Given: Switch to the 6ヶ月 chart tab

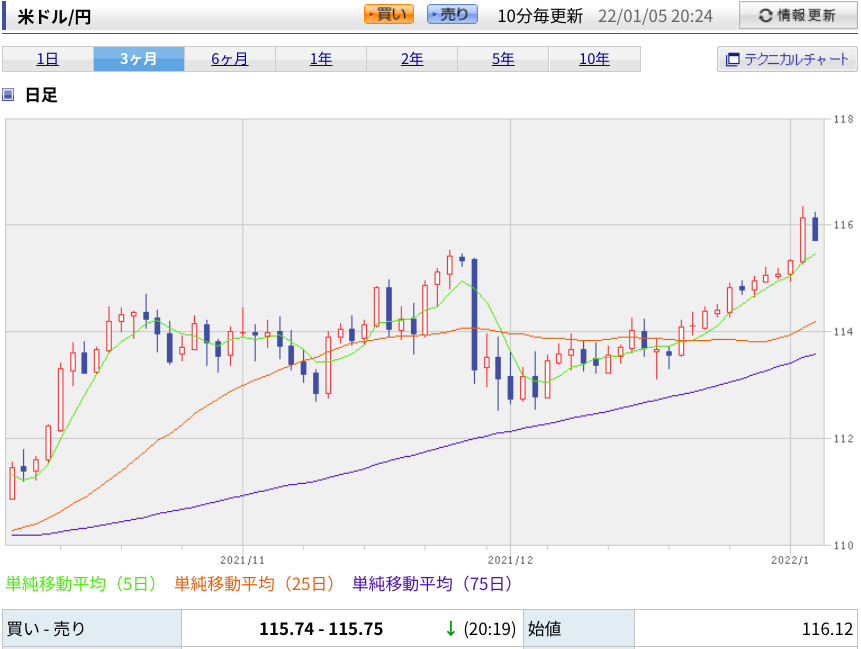Looking at the screenshot, I should coord(230,59).
